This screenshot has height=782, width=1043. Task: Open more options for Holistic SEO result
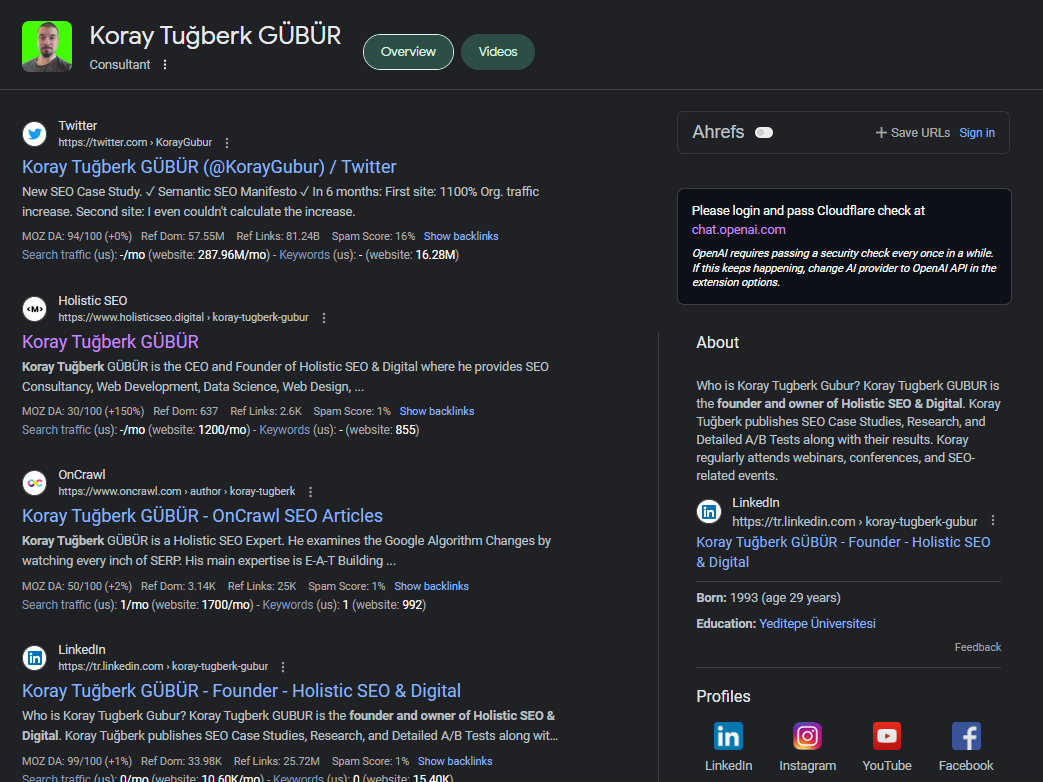324,318
